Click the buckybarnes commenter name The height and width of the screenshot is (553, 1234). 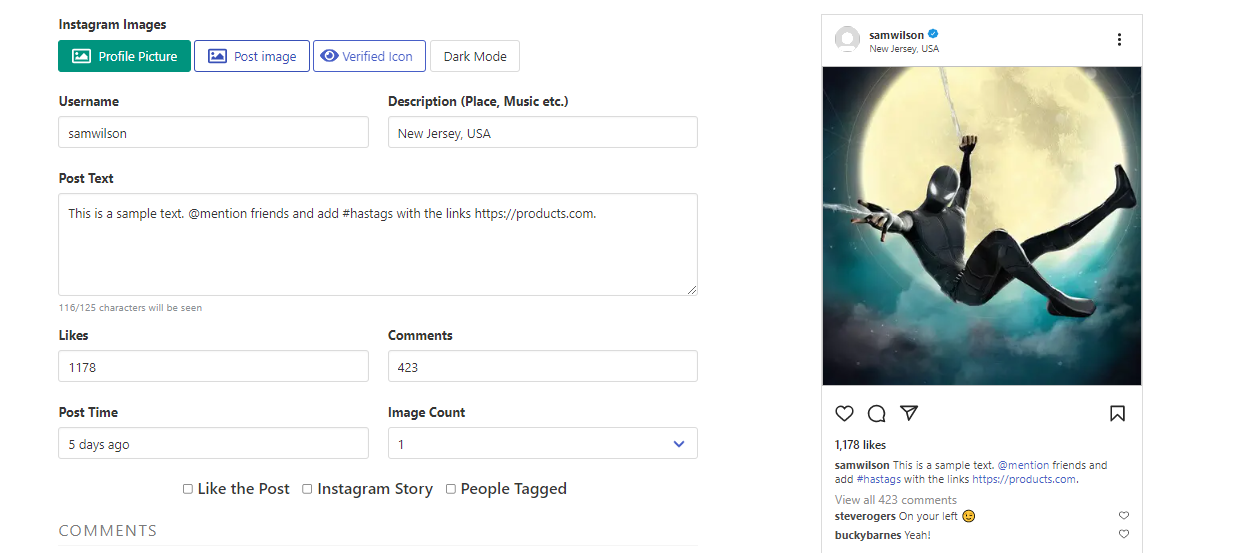click(x=869, y=535)
